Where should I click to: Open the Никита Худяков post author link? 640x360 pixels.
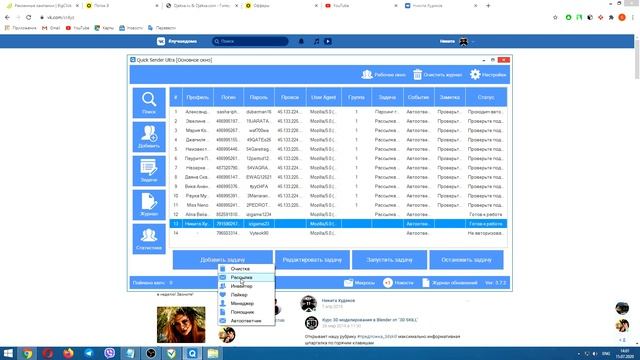pyautogui.click(x=338, y=300)
